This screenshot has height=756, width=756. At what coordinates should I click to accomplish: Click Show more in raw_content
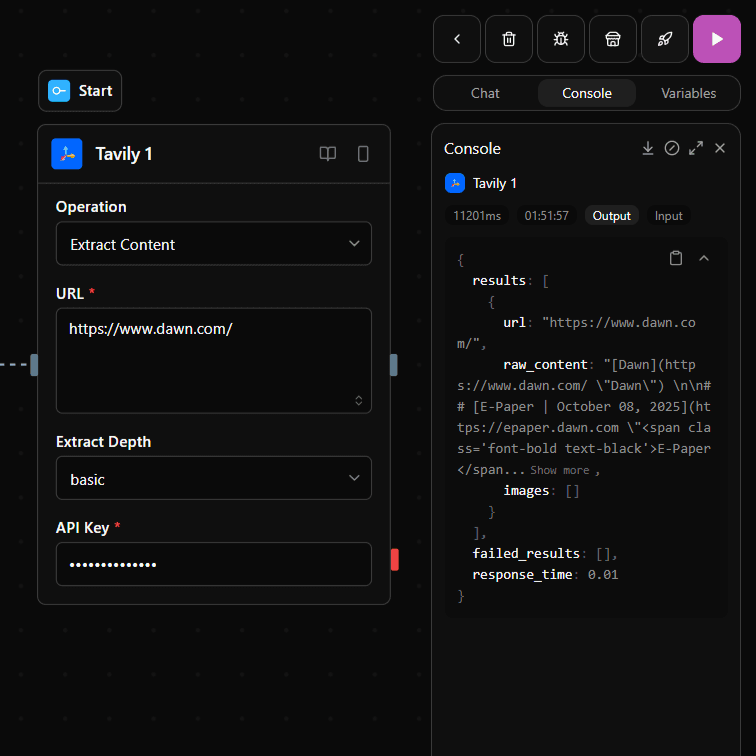(559, 470)
